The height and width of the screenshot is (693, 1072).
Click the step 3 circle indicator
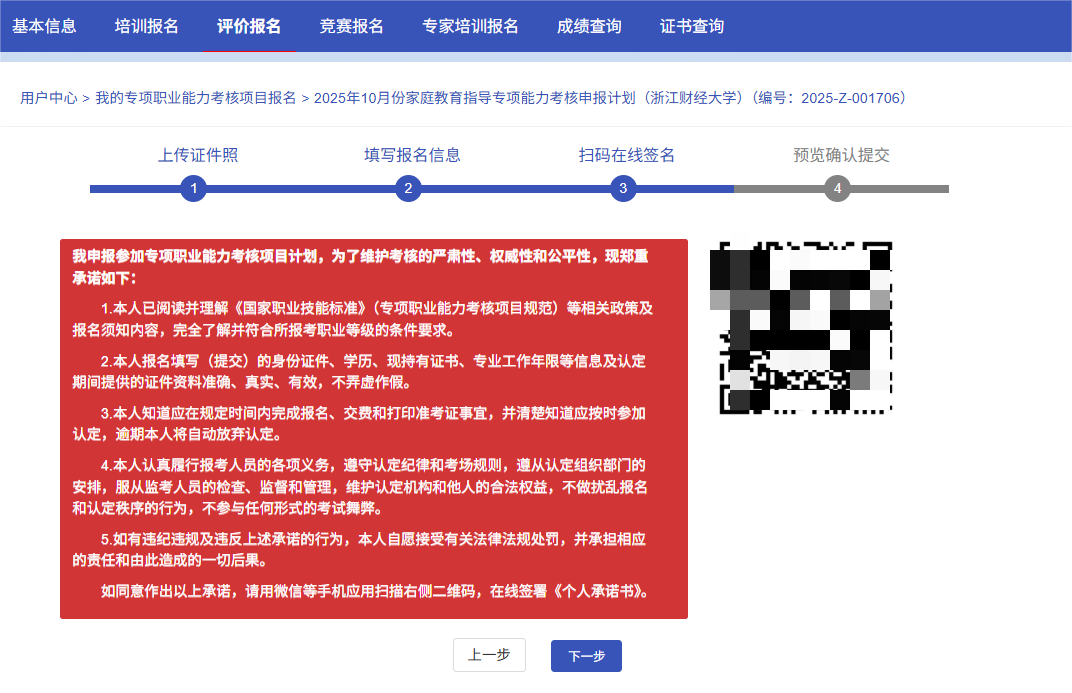coord(623,188)
